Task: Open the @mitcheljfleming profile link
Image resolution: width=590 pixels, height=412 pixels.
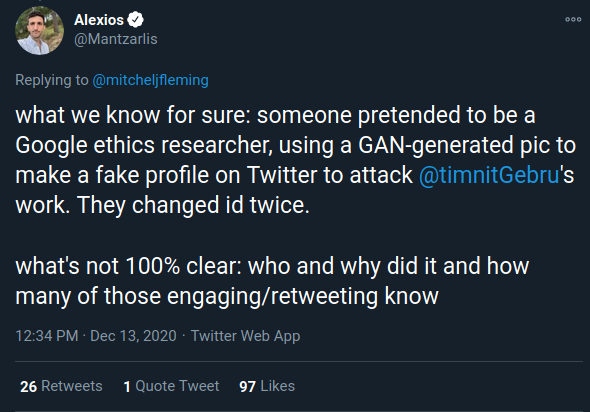Action: 150,80
